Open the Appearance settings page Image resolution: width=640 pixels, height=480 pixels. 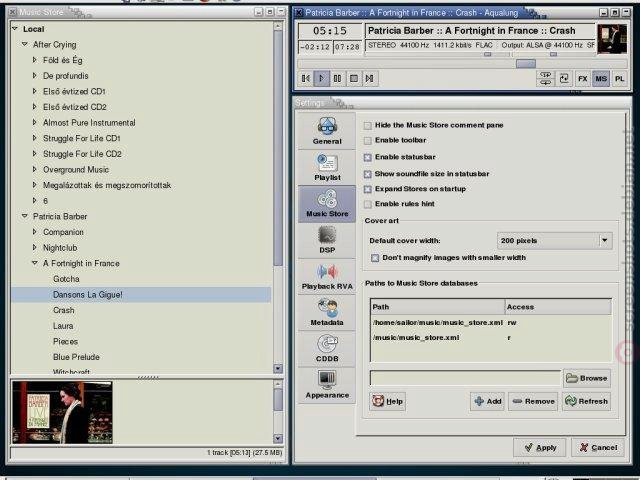click(327, 385)
